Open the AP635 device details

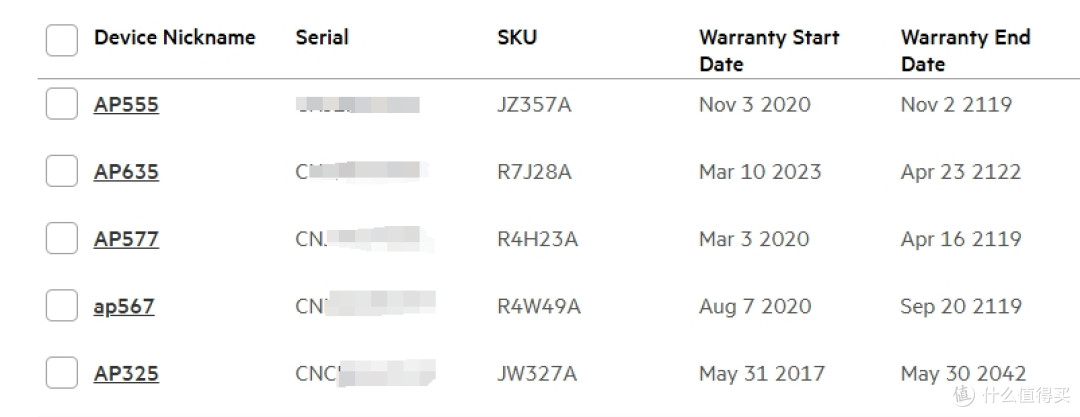click(126, 172)
